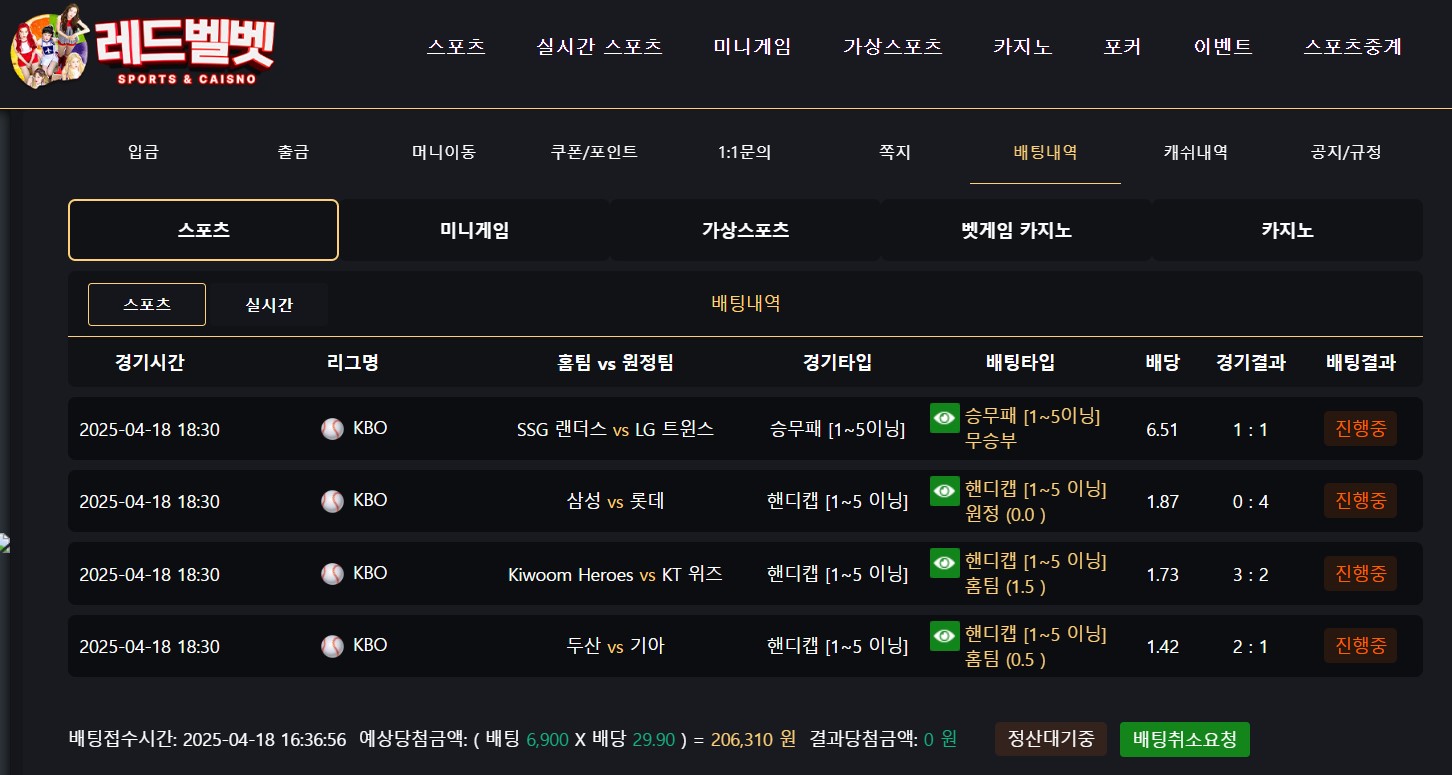Click the 레드벨벳 site logo
This screenshot has height=775, width=1452.
142,48
